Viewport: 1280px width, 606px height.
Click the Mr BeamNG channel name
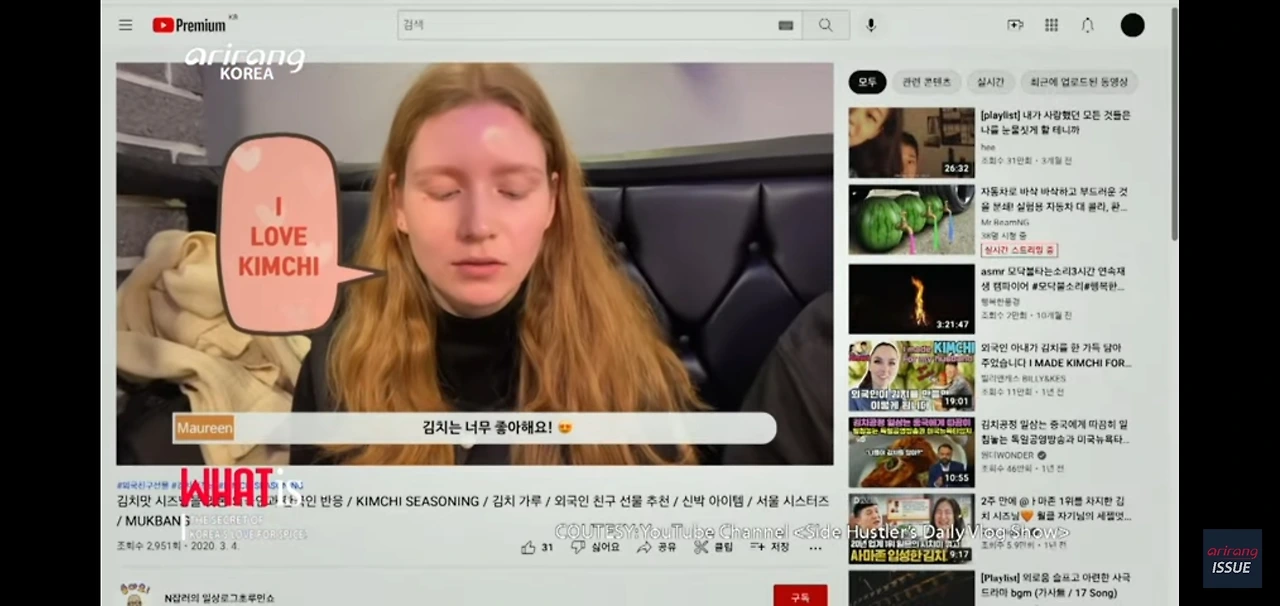click(1005, 222)
